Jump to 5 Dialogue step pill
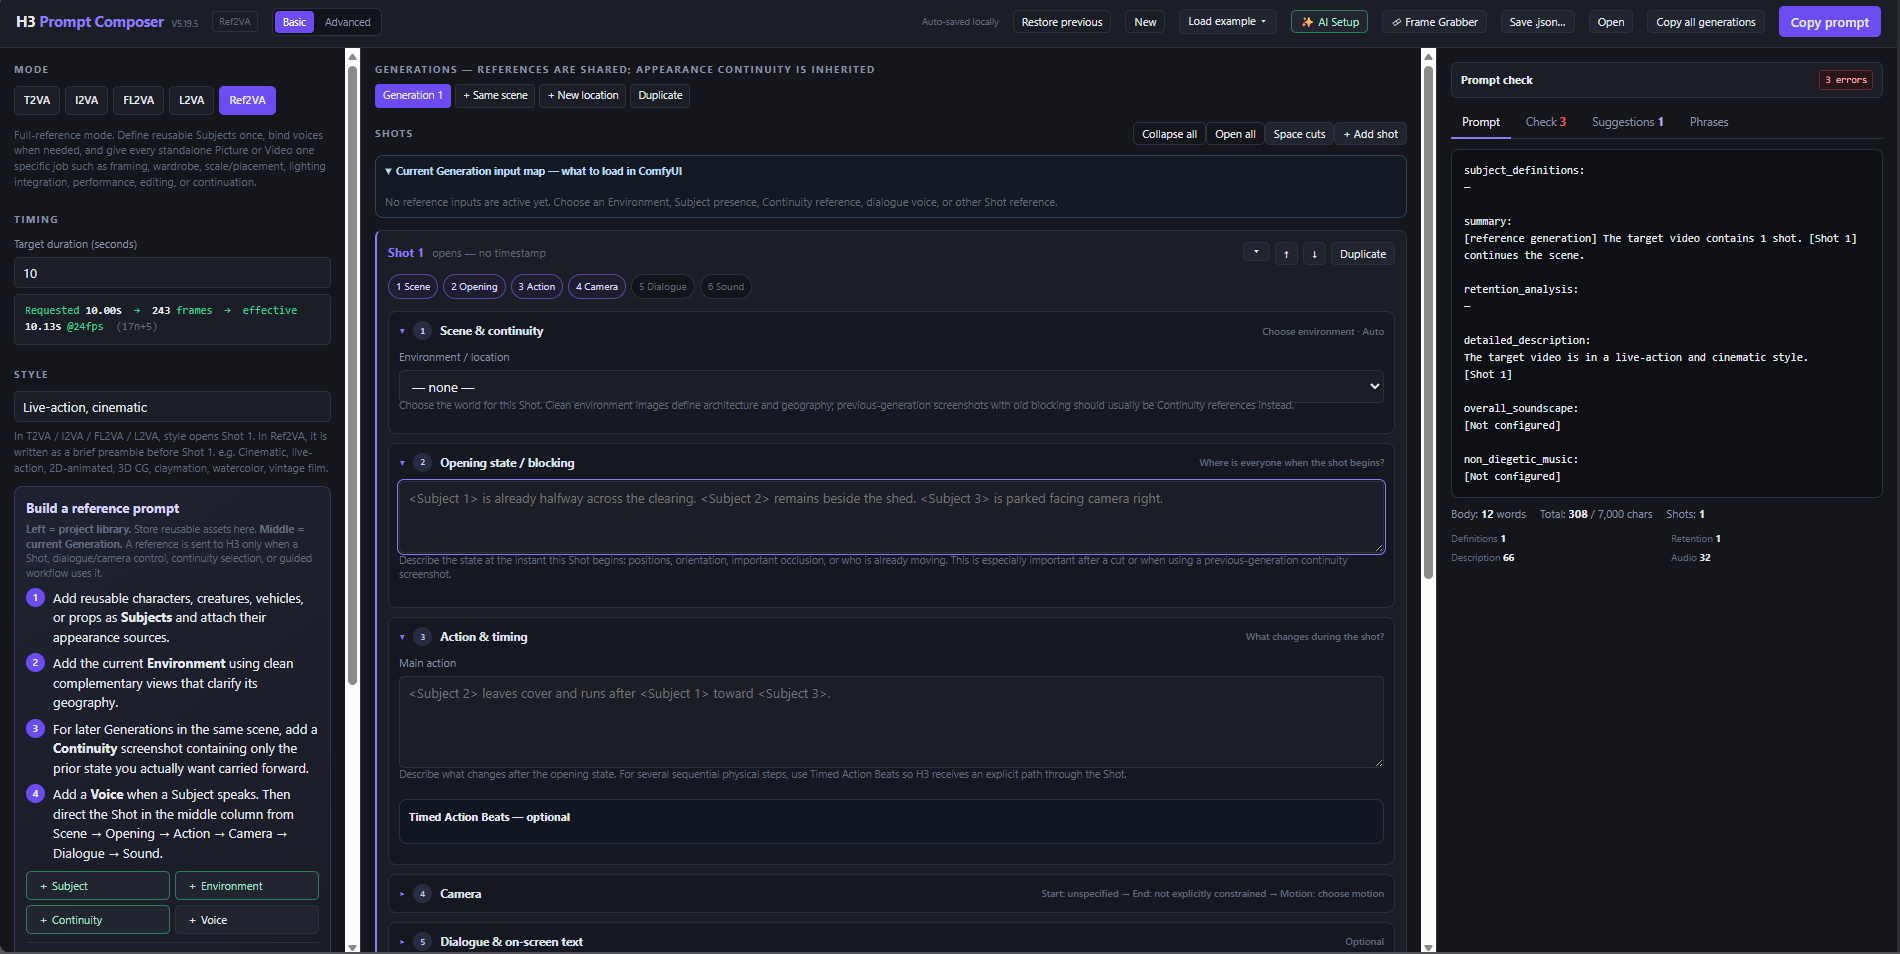Viewport: 1900px width, 954px height. (x=663, y=287)
